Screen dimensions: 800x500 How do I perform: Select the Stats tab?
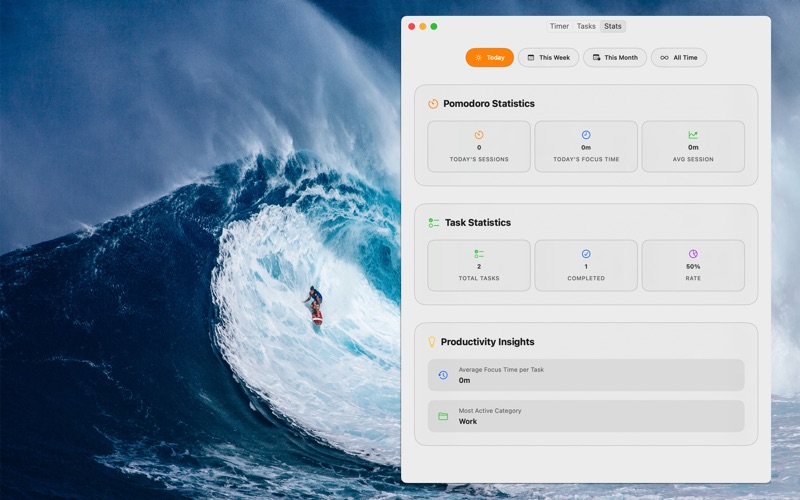(613, 26)
